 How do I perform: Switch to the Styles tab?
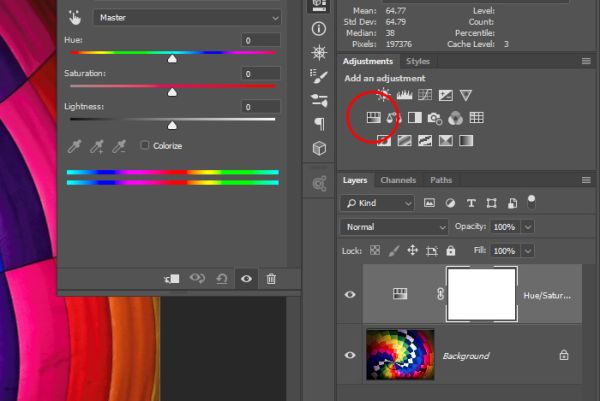[418, 61]
